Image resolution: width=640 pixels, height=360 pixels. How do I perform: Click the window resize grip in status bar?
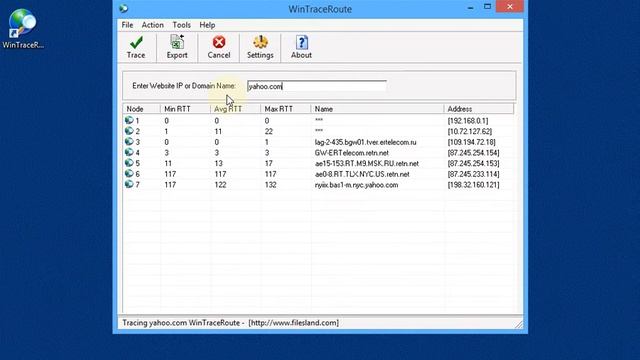pyautogui.click(x=519, y=324)
